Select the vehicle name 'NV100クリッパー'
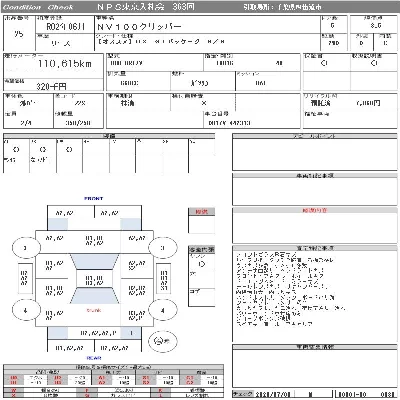The height and width of the screenshot is (400, 400). point(139,27)
